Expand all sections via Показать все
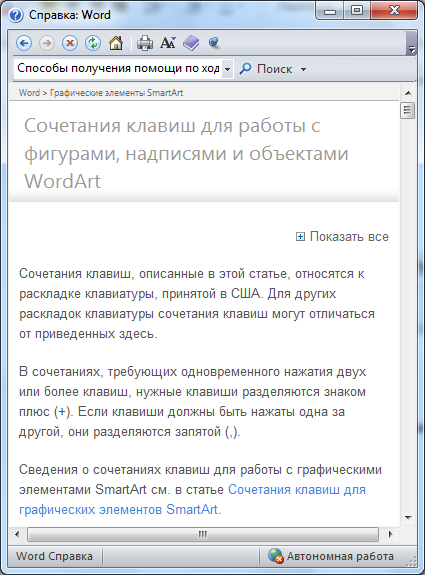Screen dimensions: 425x575 tap(349, 237)
